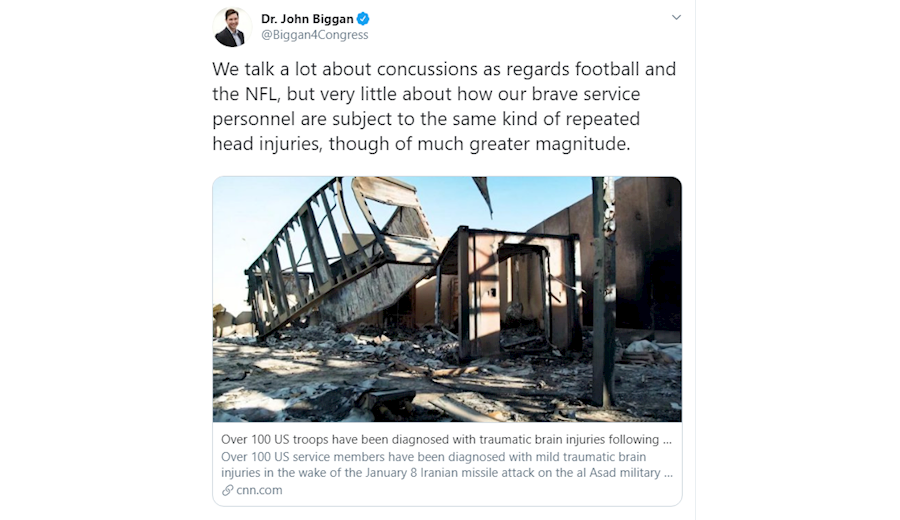Visit the @Biggan4Congress handle link
900x520 pixels.
(x=315, y=35)
